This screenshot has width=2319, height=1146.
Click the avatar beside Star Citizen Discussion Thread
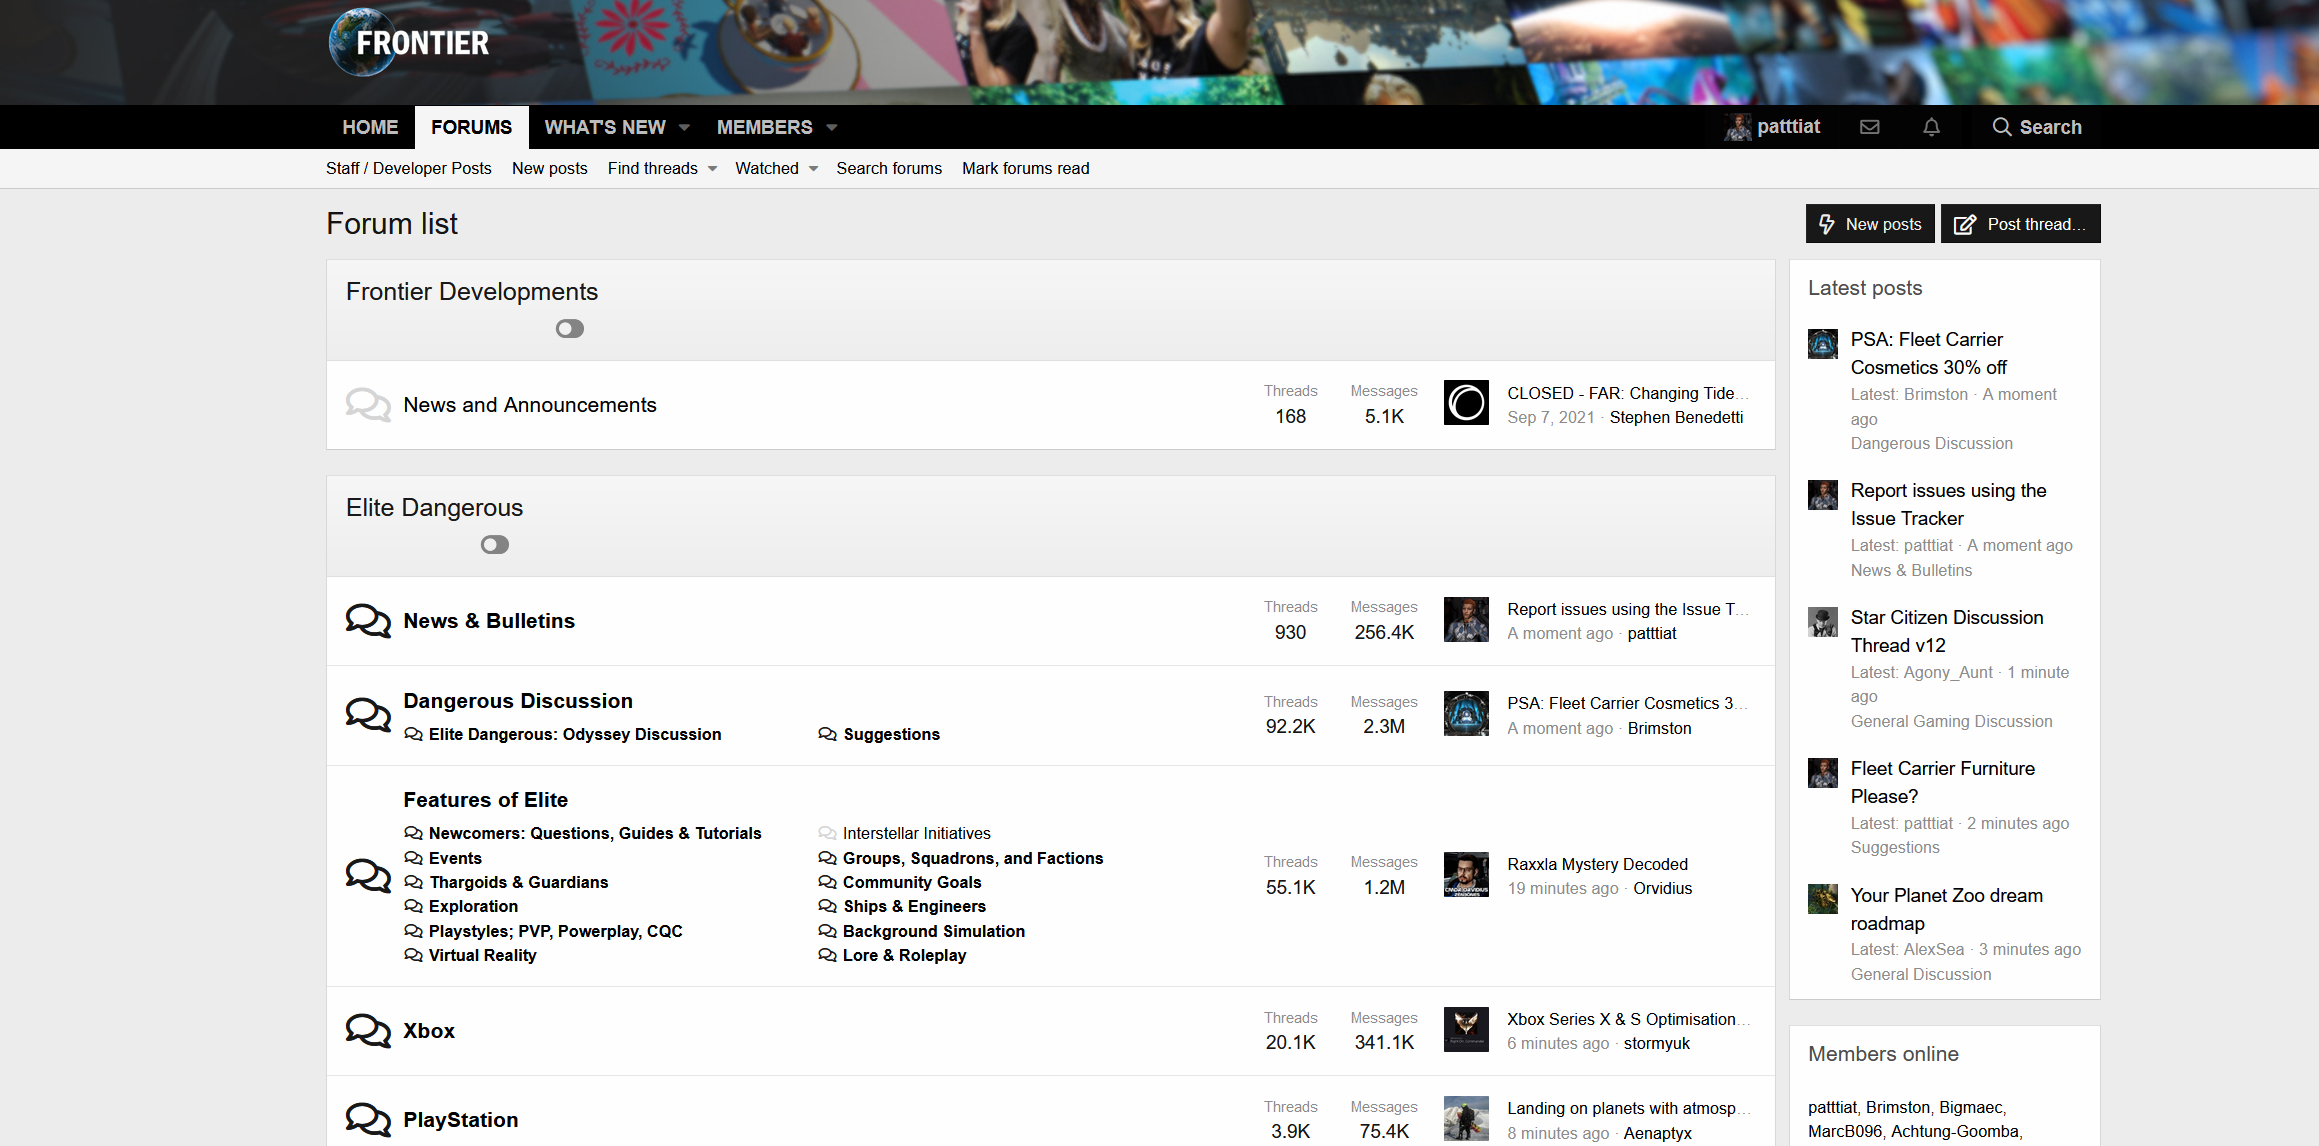1823,622
